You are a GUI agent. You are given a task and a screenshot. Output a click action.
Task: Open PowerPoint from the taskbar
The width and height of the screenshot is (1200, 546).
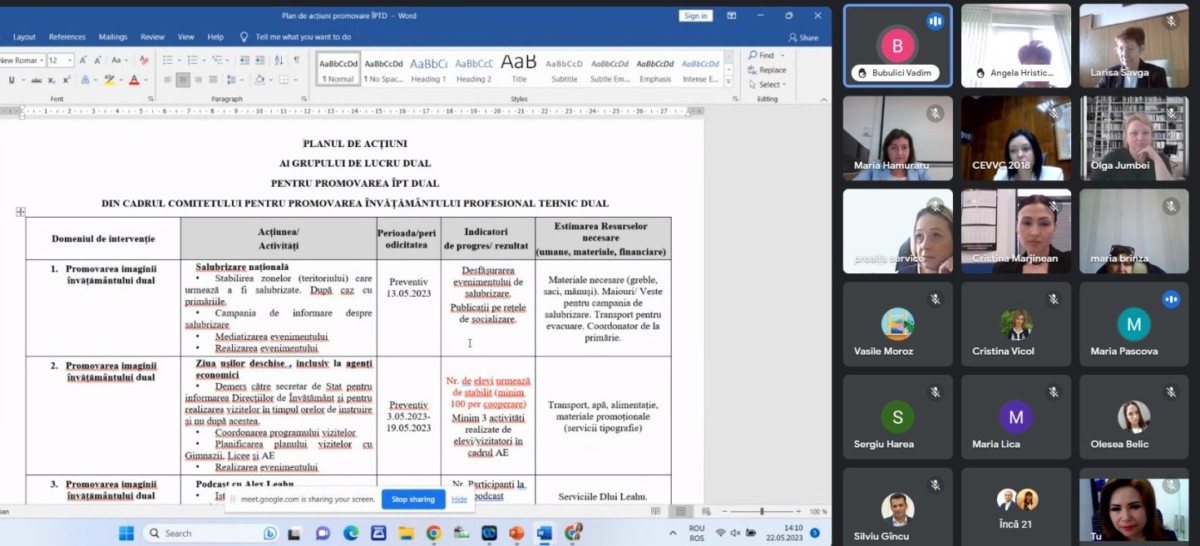(x=516, y=533)
